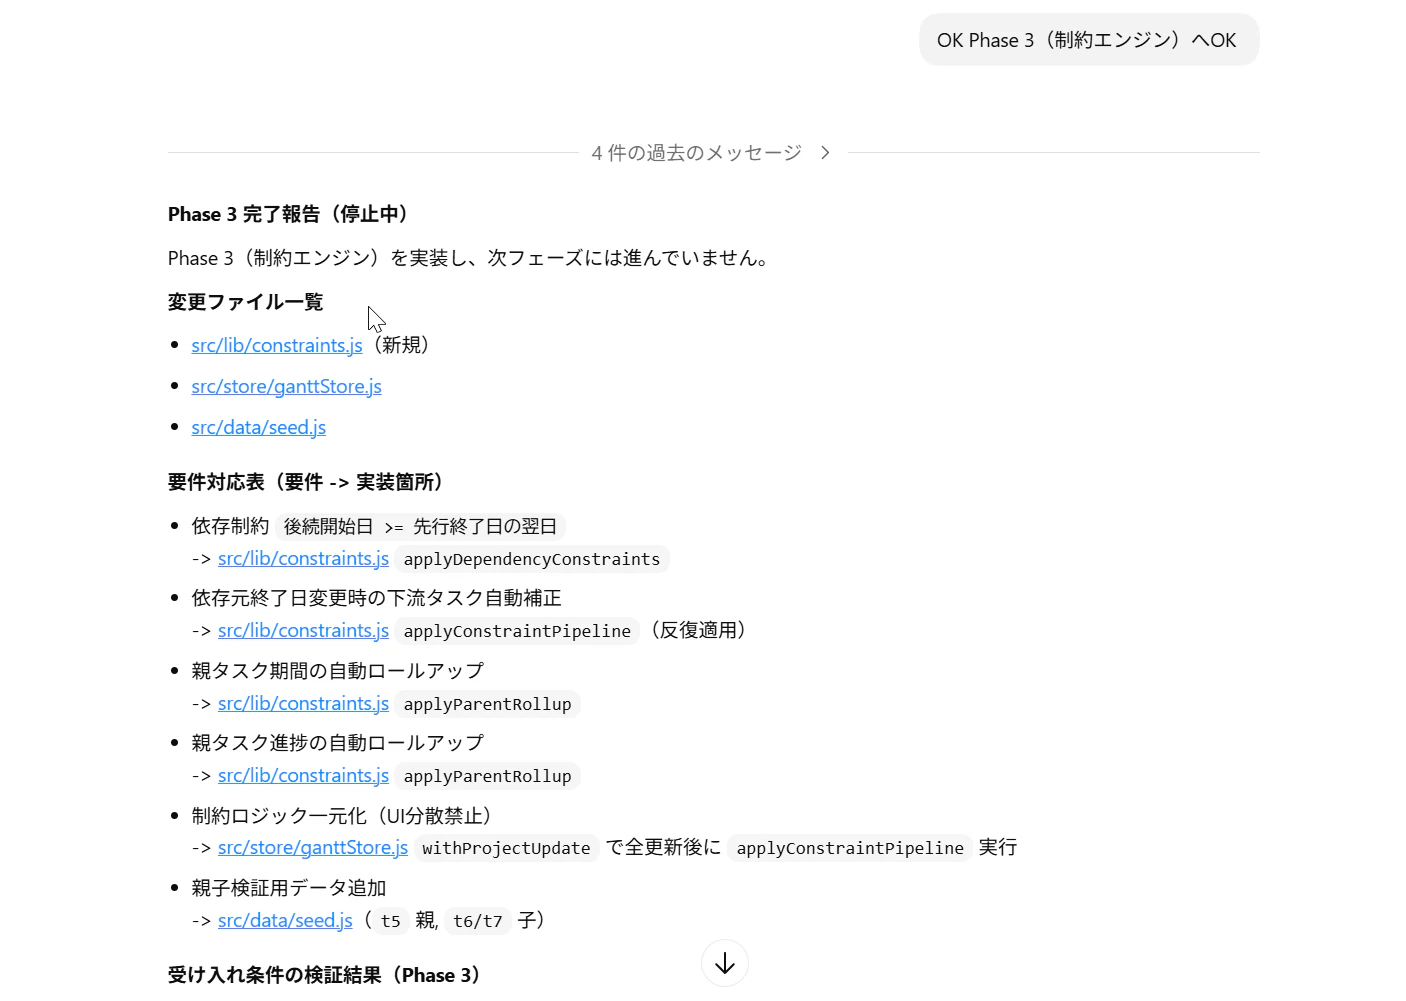This screenshot has width=1406, height=1001.
Task: Click the text 親子検証用データ追加
Action: (x=289, y=888)
